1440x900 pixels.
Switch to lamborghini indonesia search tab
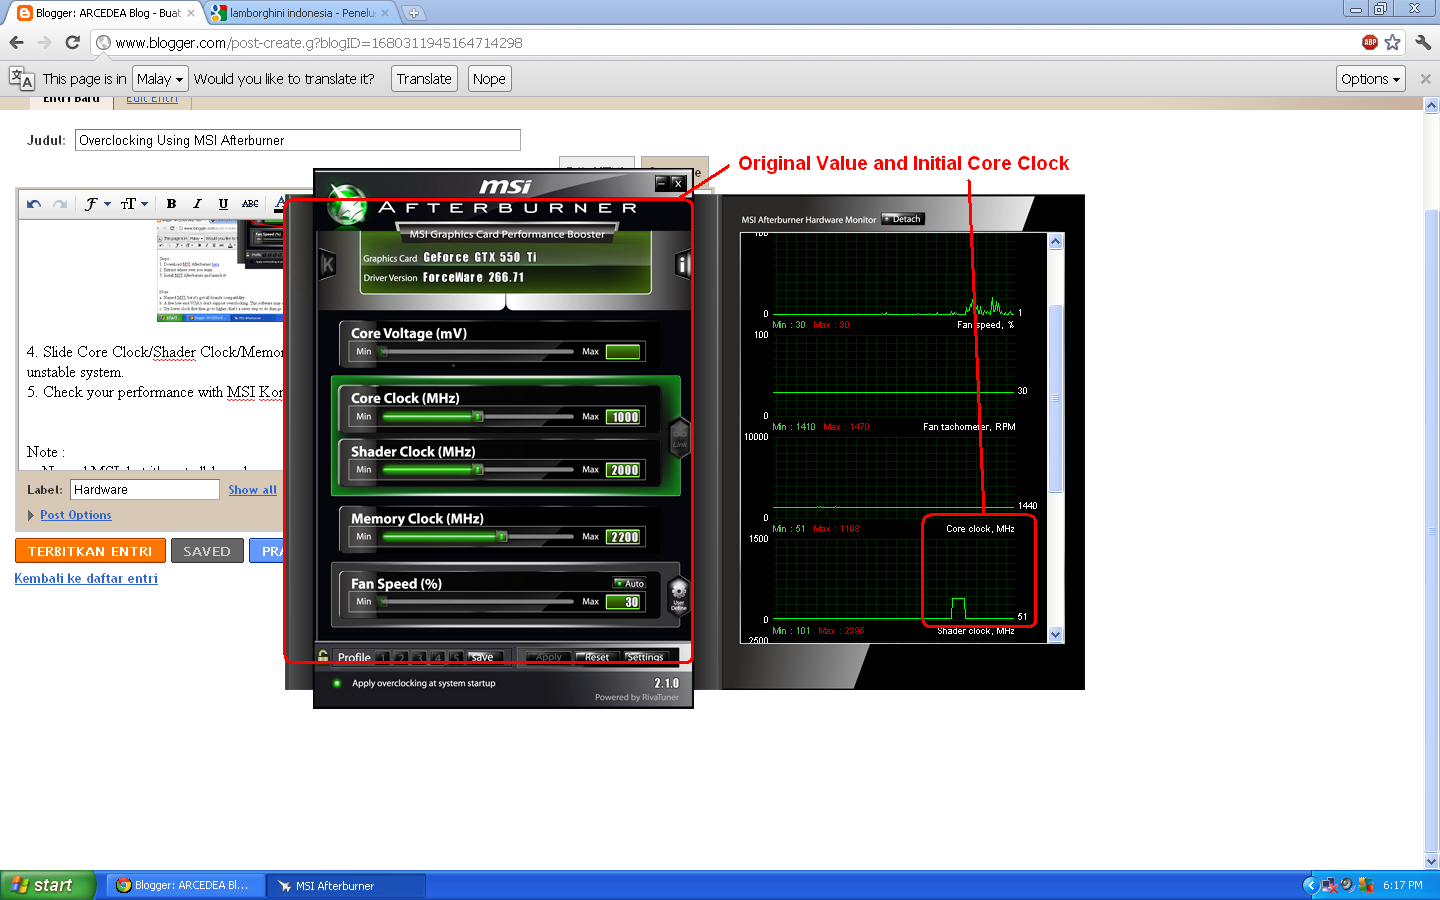coord(301,13)
